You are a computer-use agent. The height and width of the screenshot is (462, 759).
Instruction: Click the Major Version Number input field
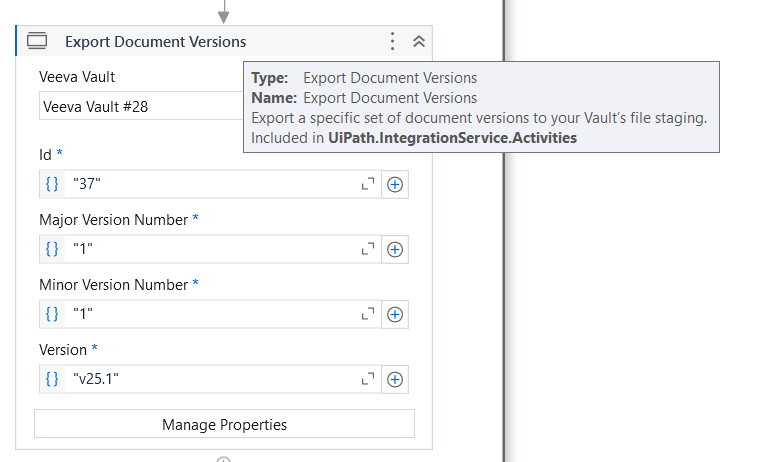(x=211, y=249)
